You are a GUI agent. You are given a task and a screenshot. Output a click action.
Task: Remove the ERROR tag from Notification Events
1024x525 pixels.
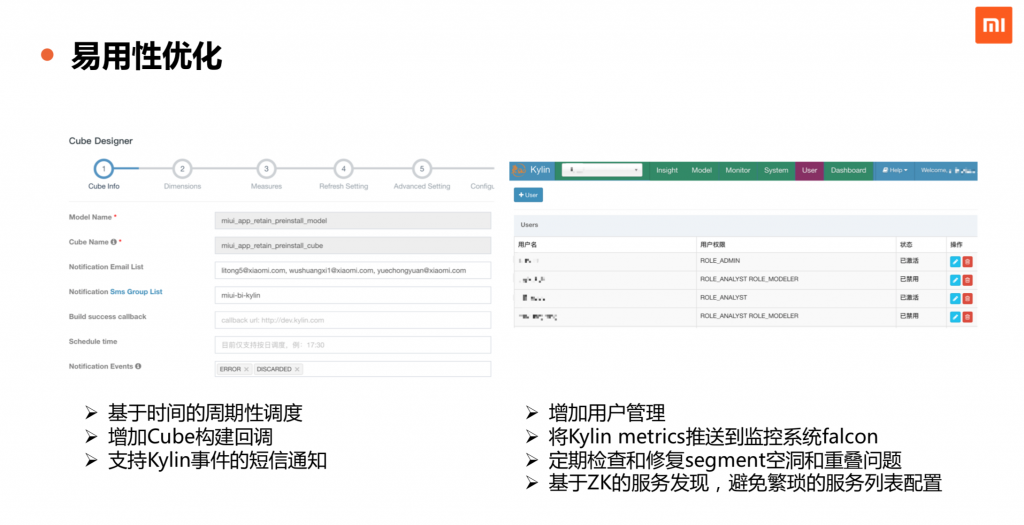[246, 370]
